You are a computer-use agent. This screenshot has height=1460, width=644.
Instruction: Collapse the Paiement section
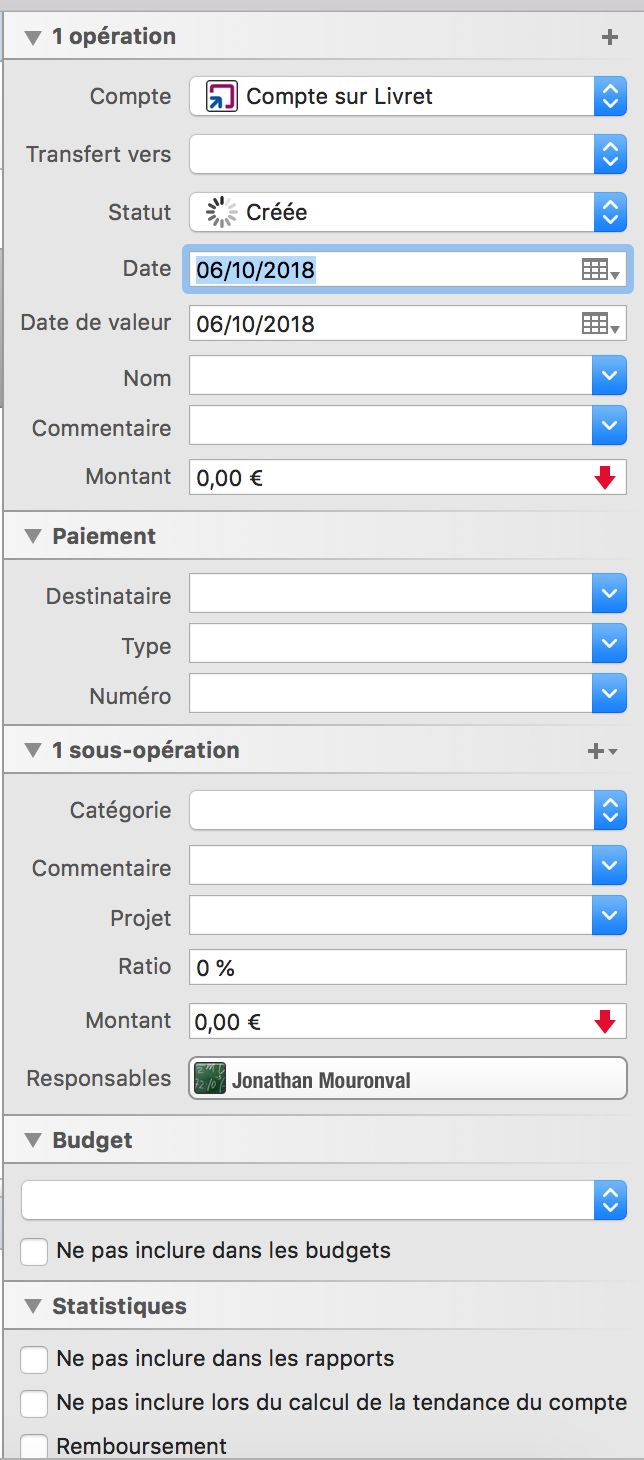pyautogui.click(x=33, y=537)
